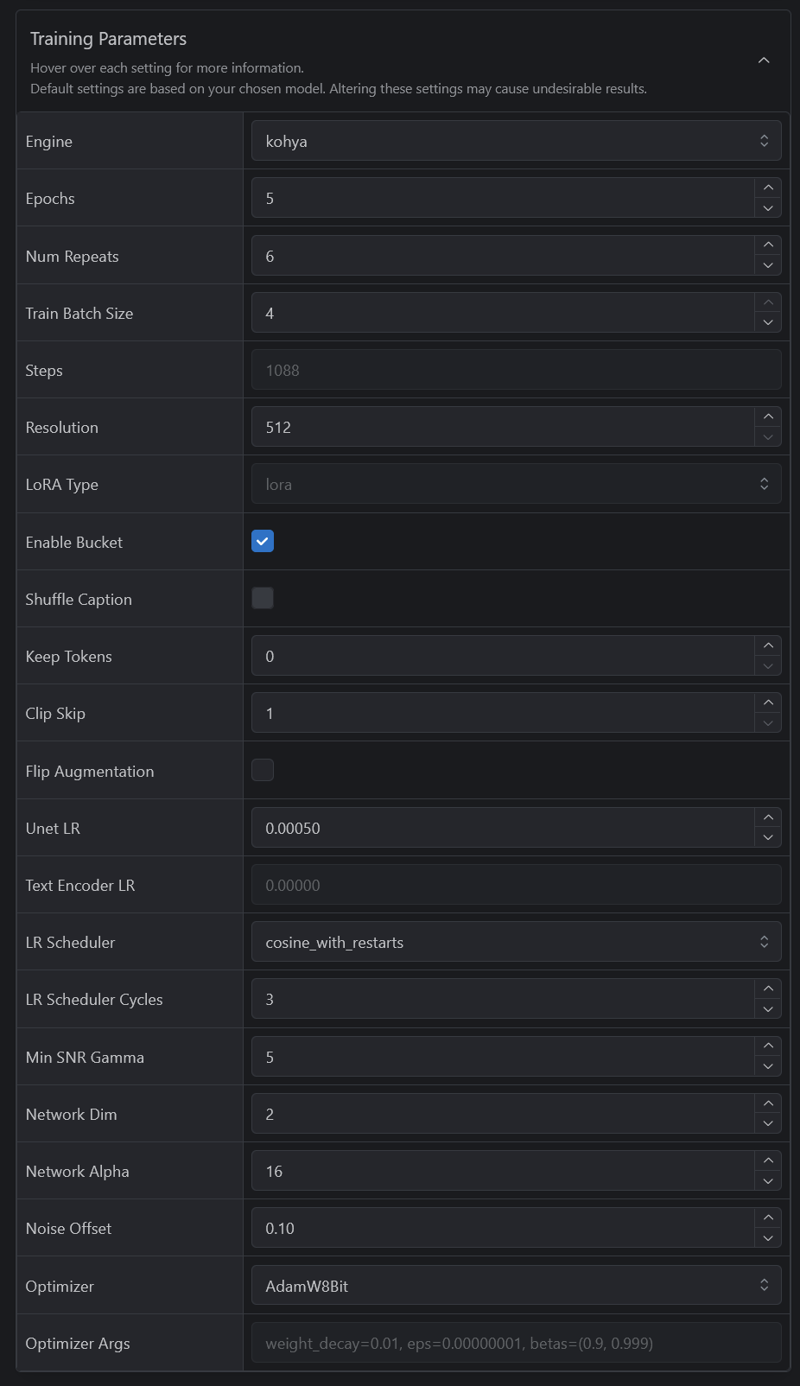Decrease Network Dim with down arrow

(x=767, y=1124)
